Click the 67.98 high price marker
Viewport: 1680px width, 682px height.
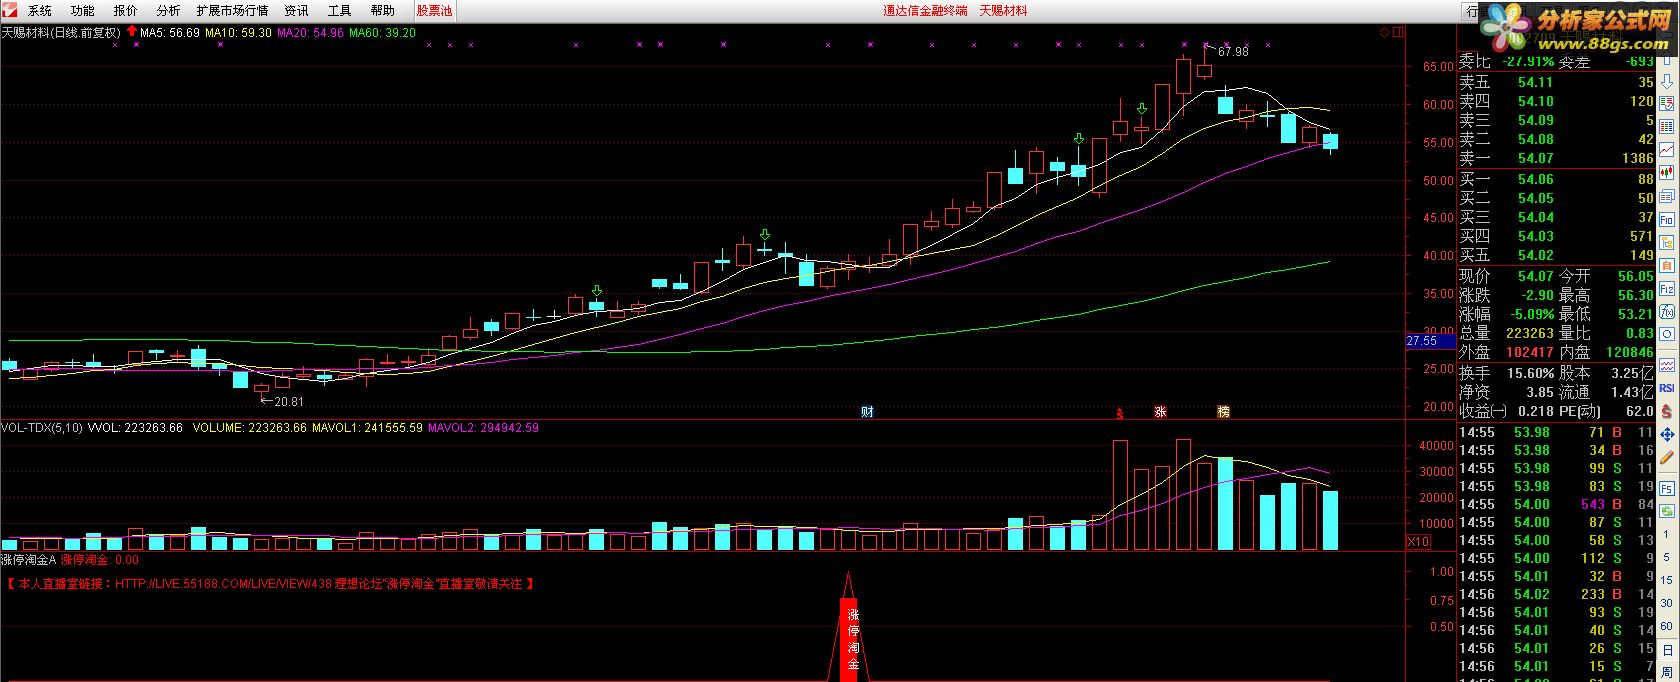[x=1233, y=51]
